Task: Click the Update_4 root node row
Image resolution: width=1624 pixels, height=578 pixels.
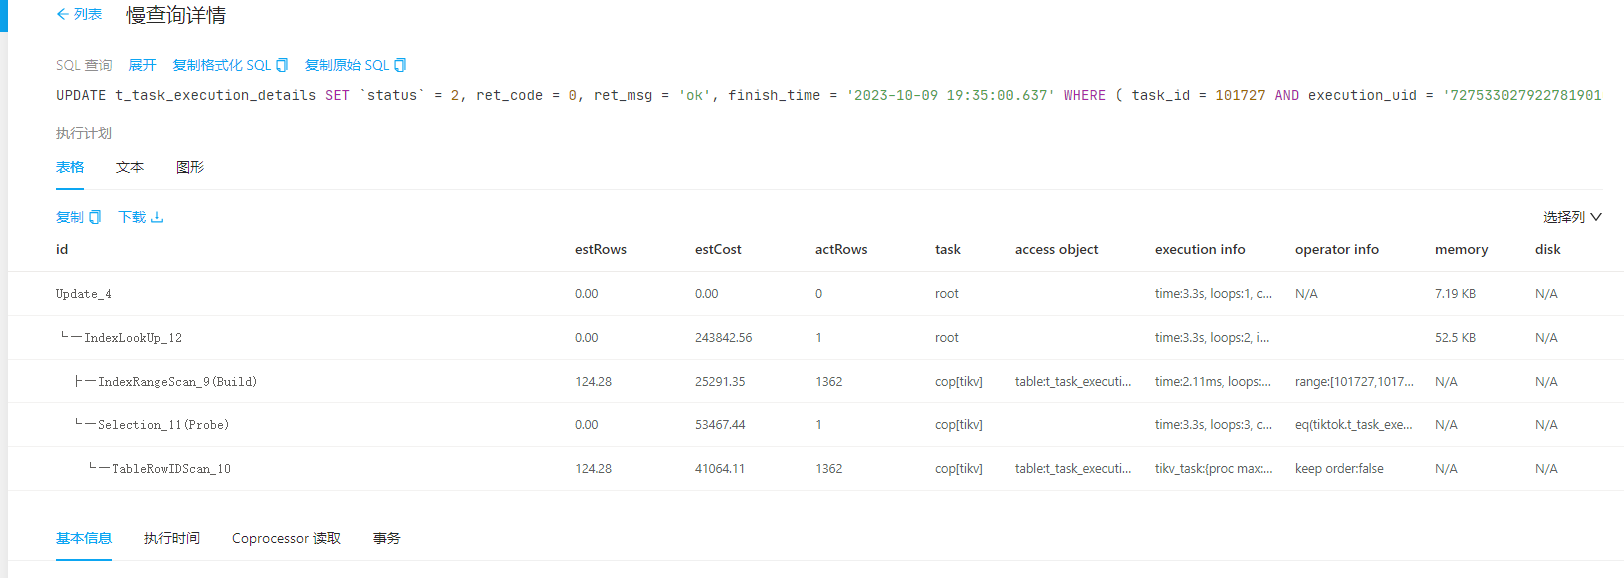Action: (x=815, y=294)
